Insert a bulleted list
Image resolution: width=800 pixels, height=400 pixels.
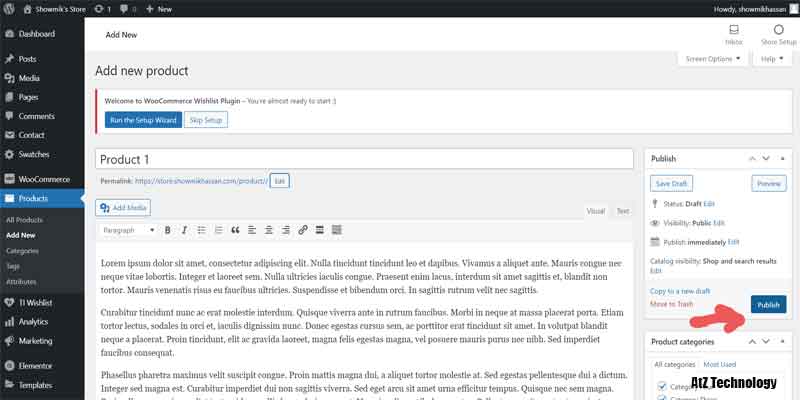201,230
